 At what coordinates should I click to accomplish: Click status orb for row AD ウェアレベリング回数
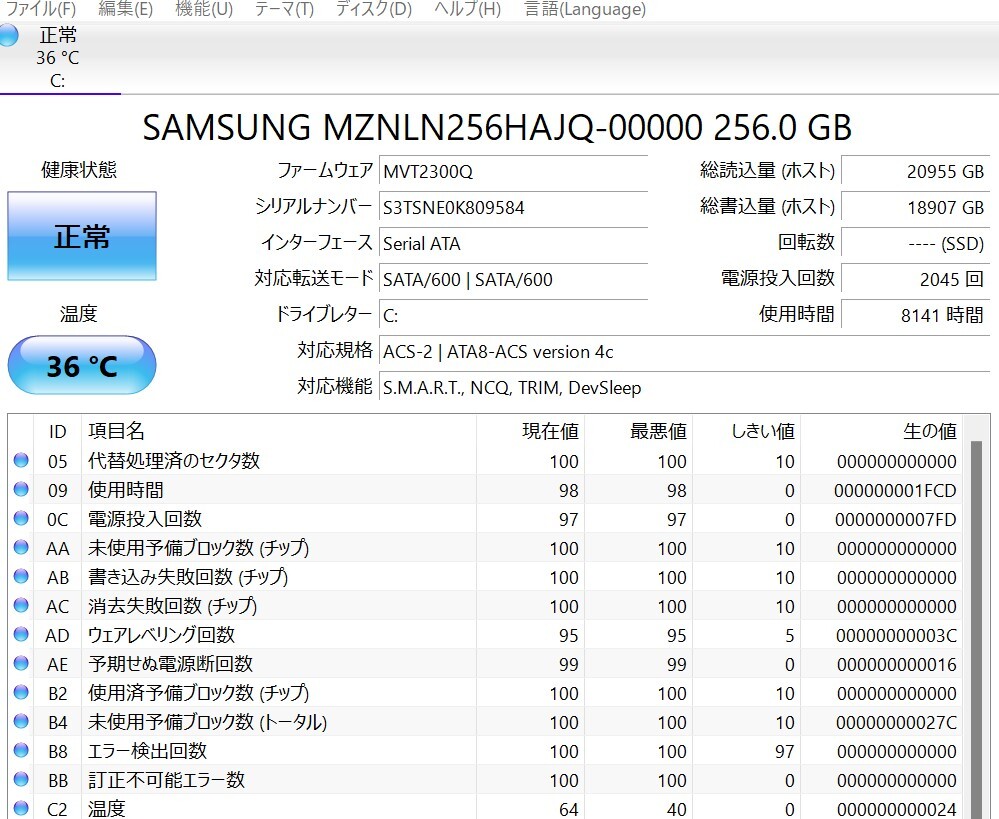(x=21, y=634)
